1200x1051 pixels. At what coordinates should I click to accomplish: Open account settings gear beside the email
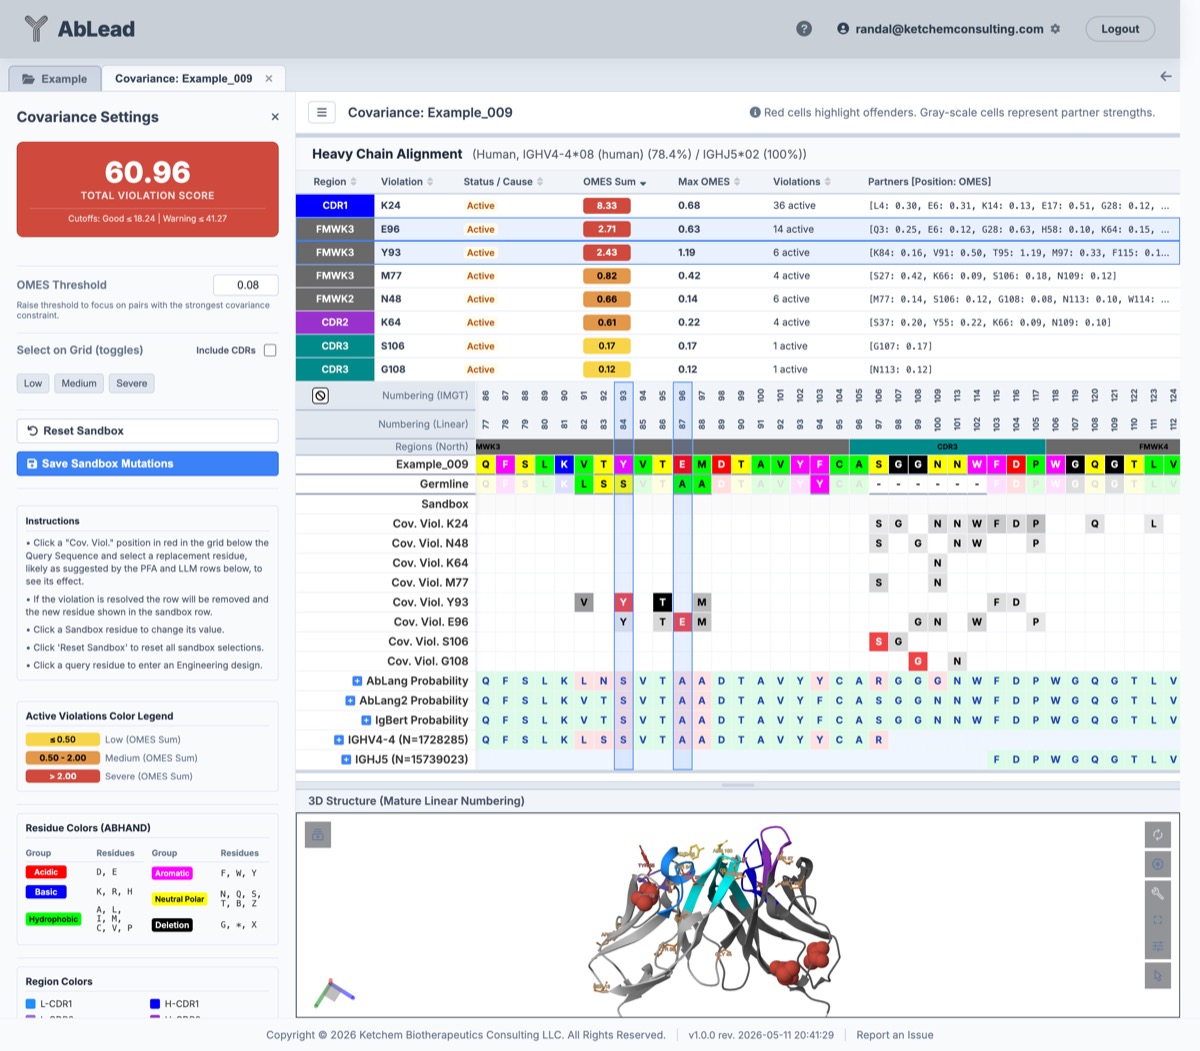click(x=1055, y=29)
